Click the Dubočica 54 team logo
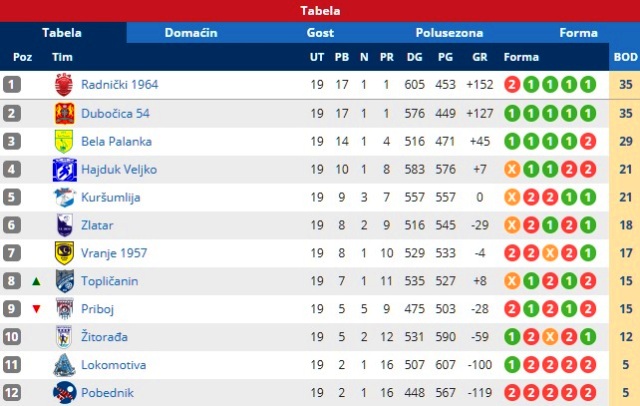 coord(64,113)
